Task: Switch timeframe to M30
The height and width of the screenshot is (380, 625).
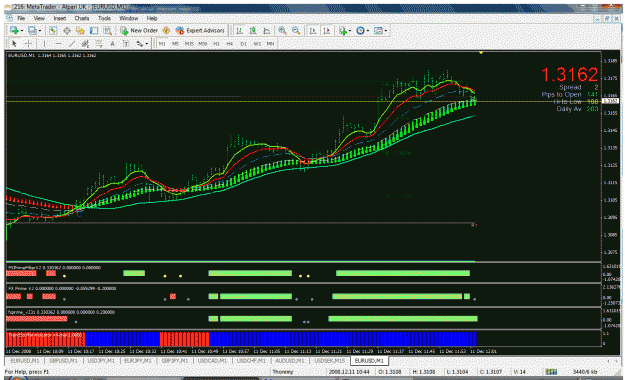Action: (202, 44)
